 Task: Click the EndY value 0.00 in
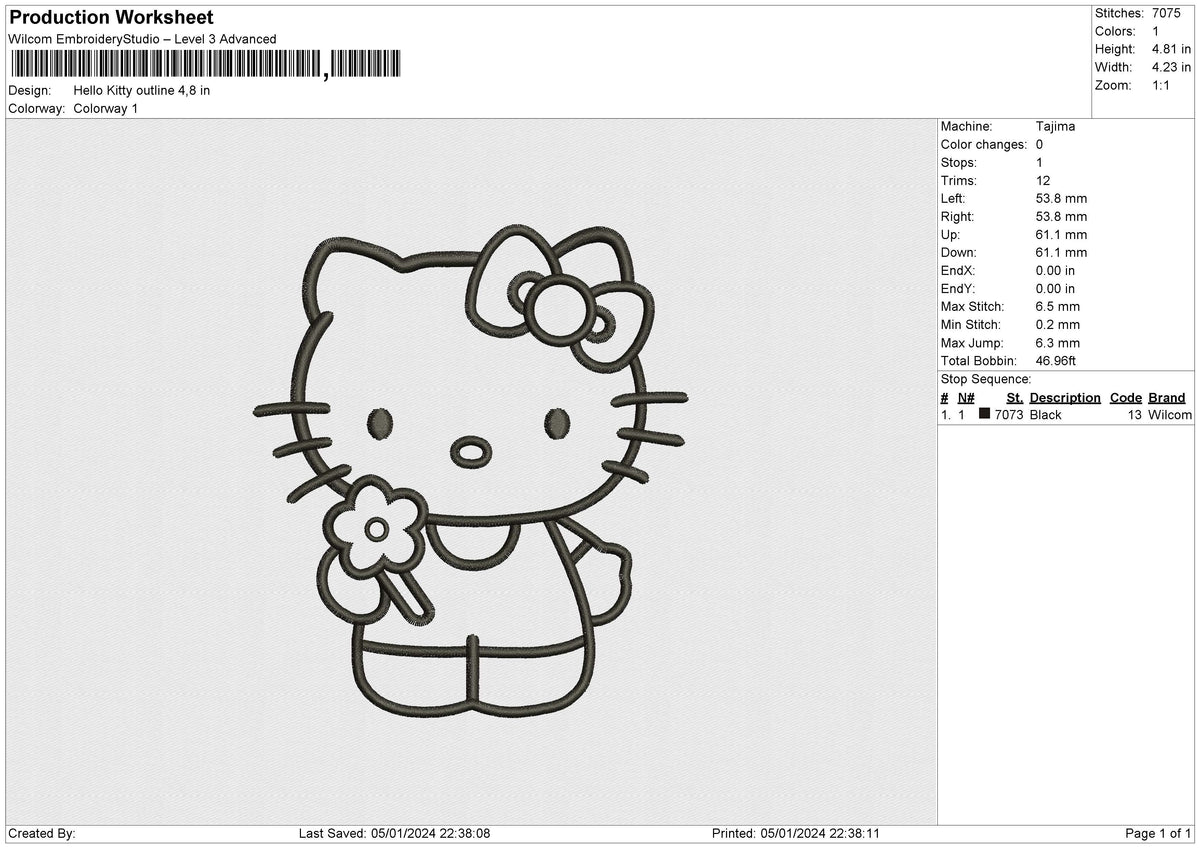(1056, 288)
